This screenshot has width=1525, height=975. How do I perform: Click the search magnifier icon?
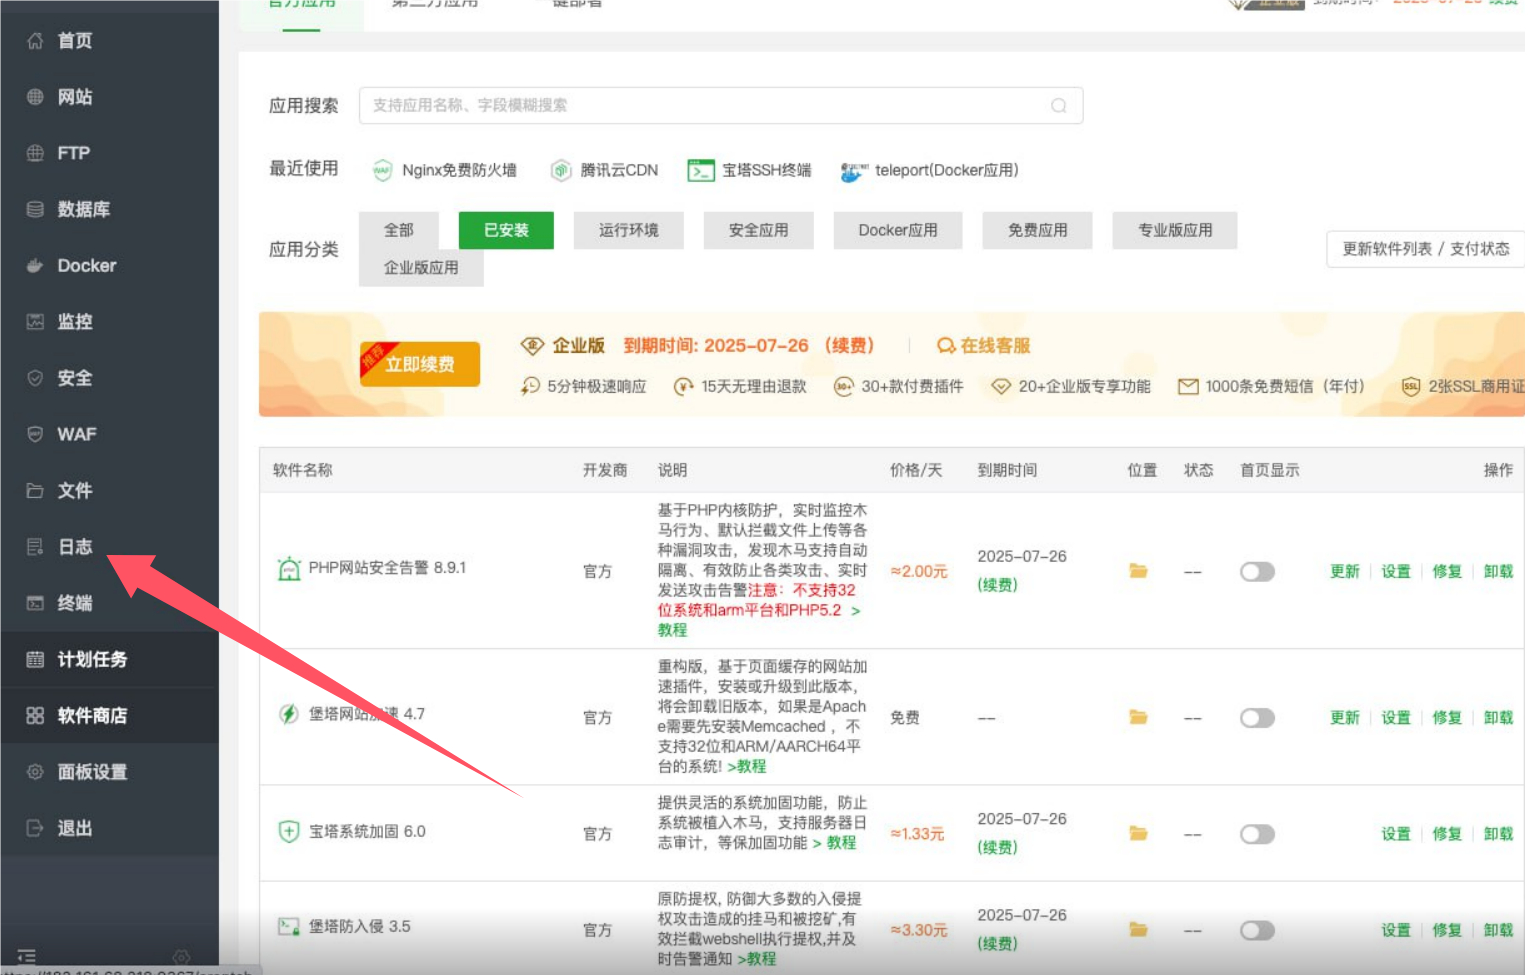pos(1058,105)
